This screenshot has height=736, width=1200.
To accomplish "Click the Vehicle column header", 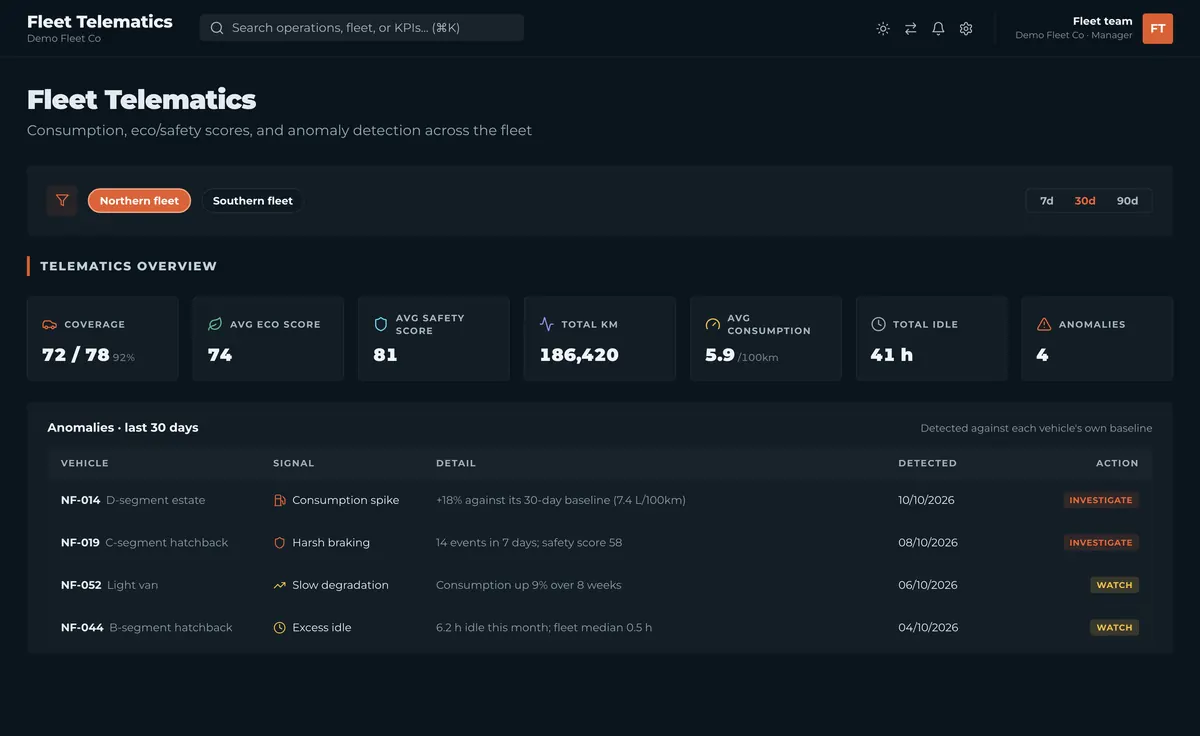I will click(85, 463).
